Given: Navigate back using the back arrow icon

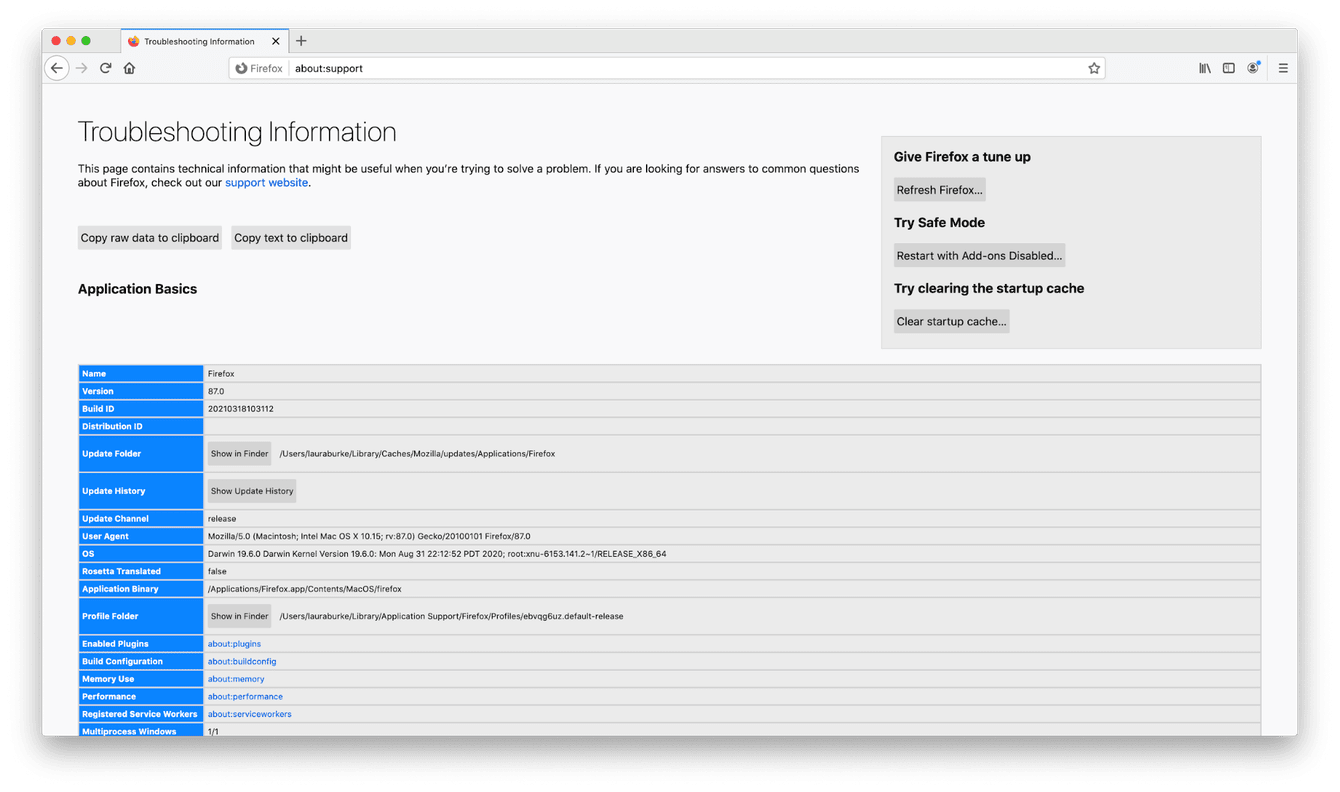Looking at the screenshot, I should (x=57, y=68).
